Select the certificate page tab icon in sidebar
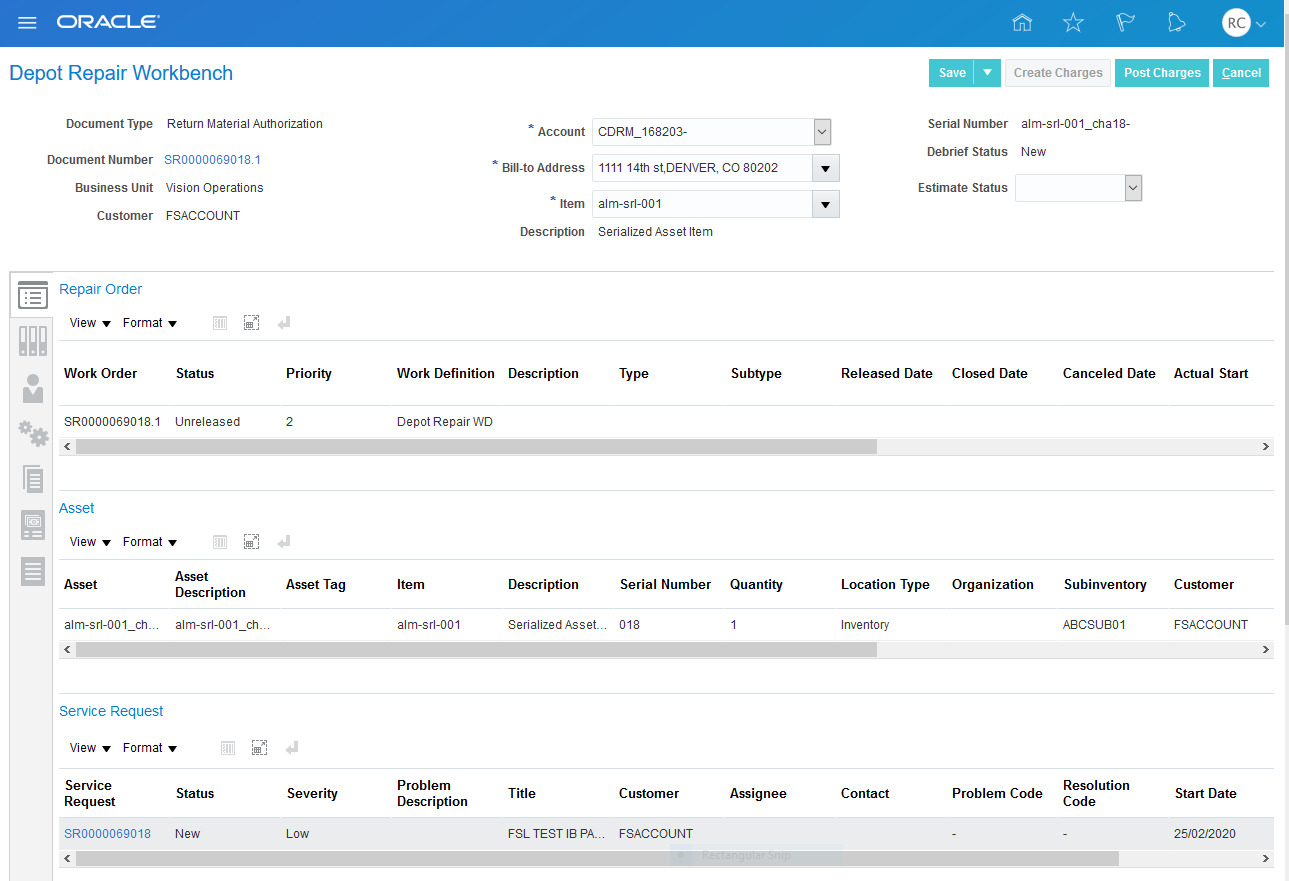 click(x=33, y=525)
